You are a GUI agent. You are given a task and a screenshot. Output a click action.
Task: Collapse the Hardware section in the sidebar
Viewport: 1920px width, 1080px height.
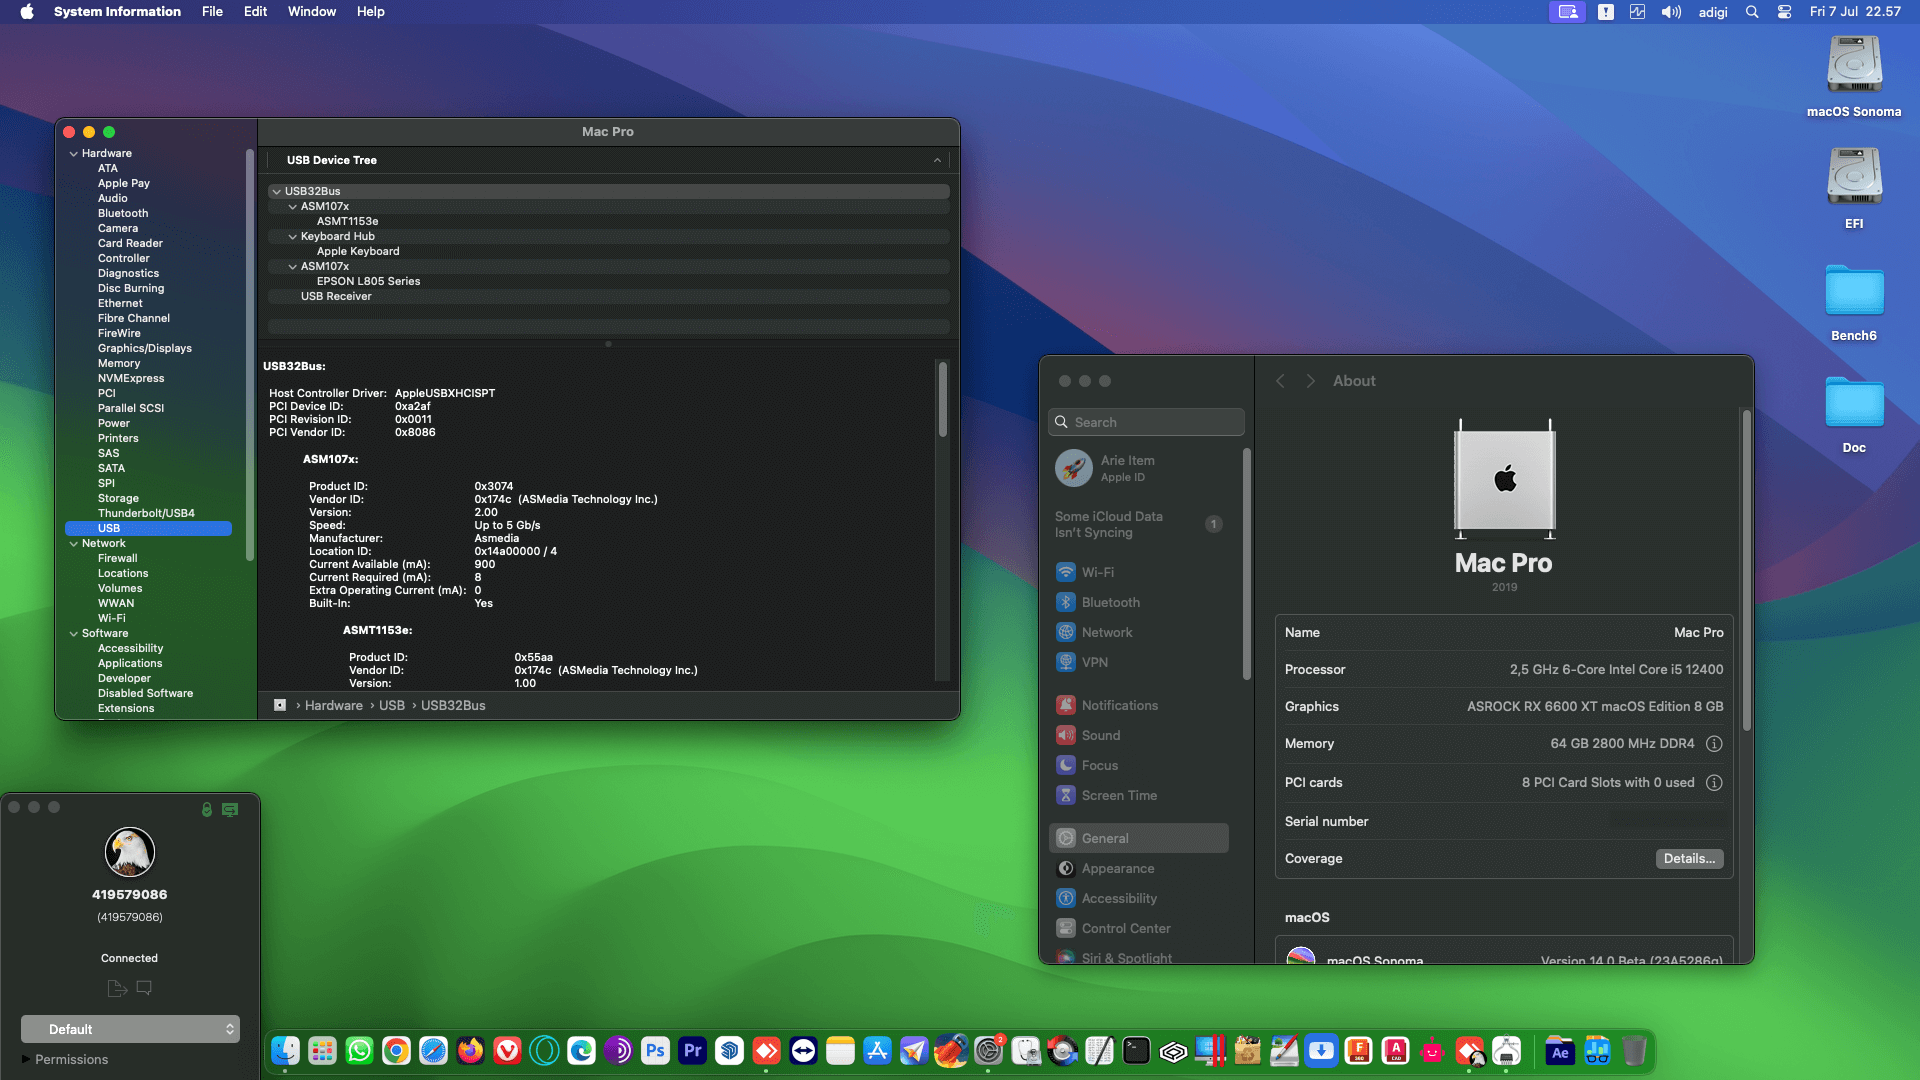point(74,154)
